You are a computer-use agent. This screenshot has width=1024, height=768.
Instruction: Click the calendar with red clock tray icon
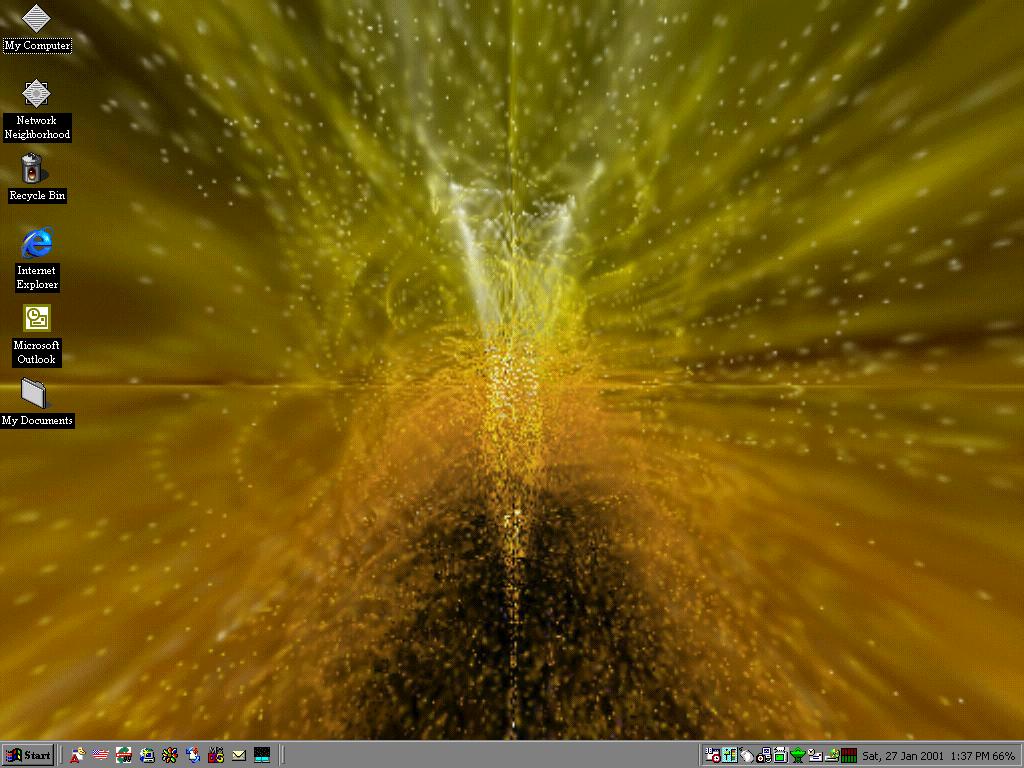coord(713,755)
